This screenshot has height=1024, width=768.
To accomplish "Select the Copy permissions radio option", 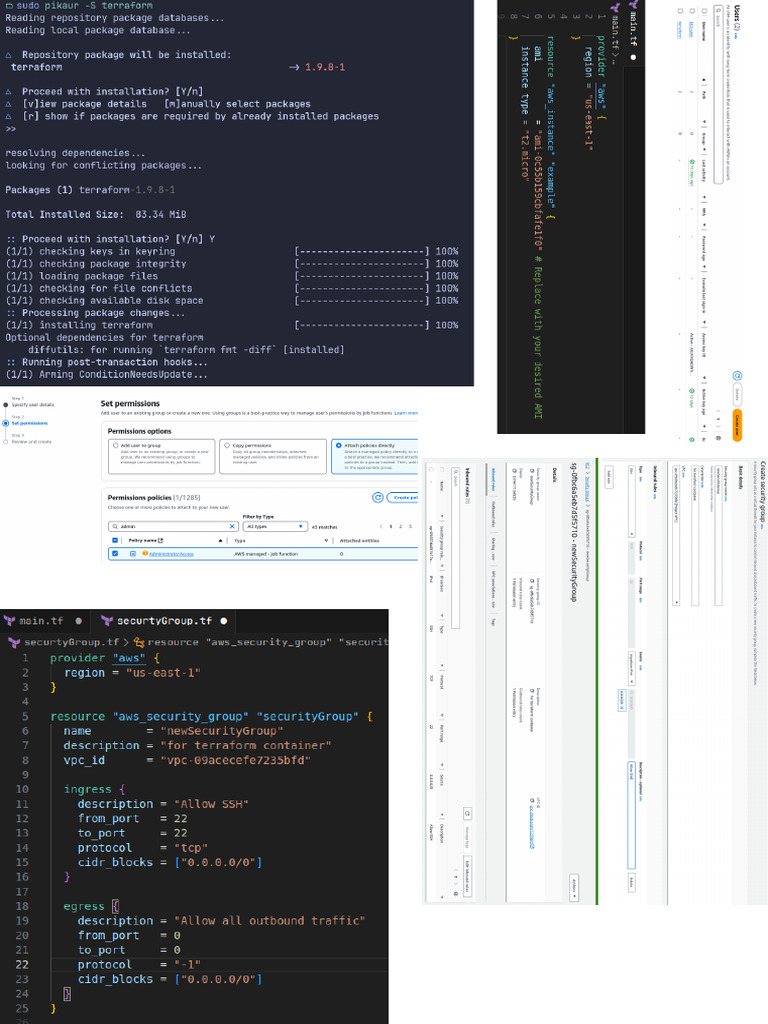I will click(226, 445).
